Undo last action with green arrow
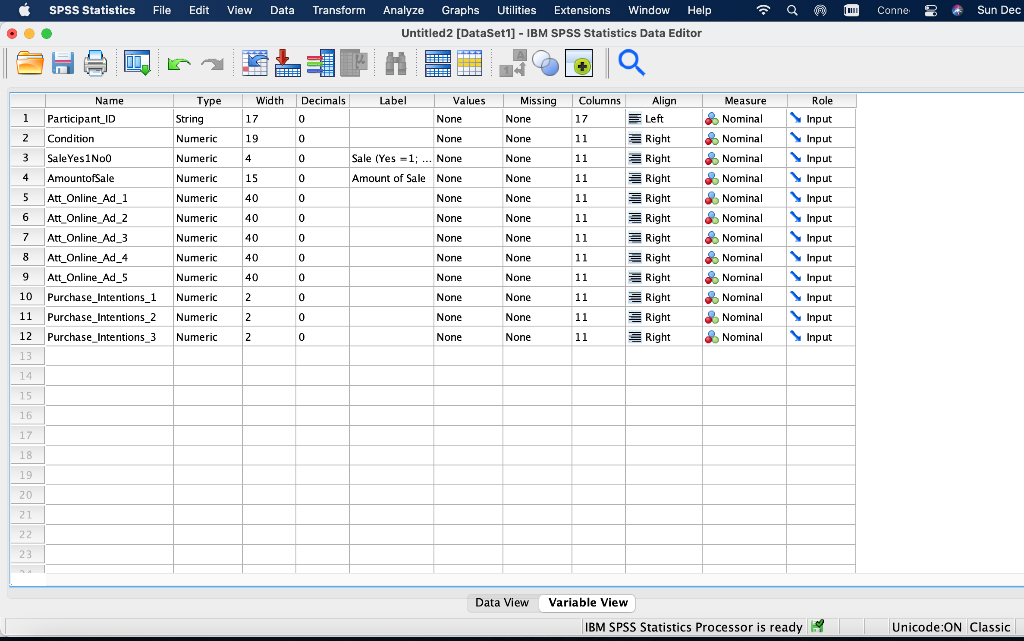Viewport: 1024px width, 641px height. pyautogui.click(x=179, y=64)
